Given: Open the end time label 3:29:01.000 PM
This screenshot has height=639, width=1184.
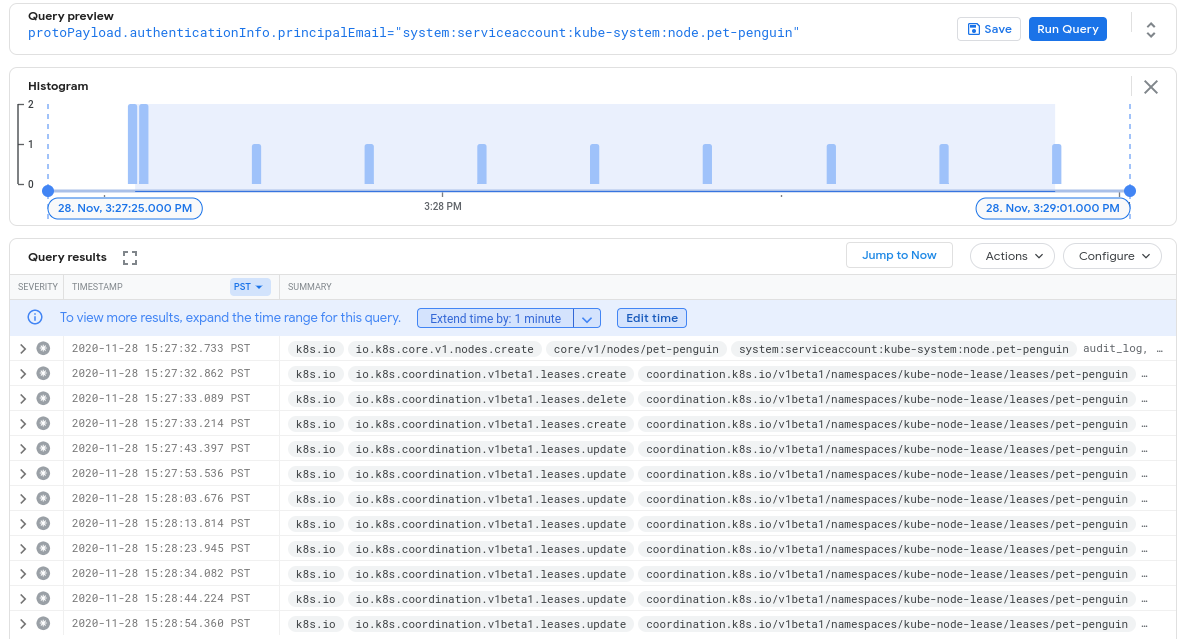Looking at the screenshot, I should coord(1053,208).
